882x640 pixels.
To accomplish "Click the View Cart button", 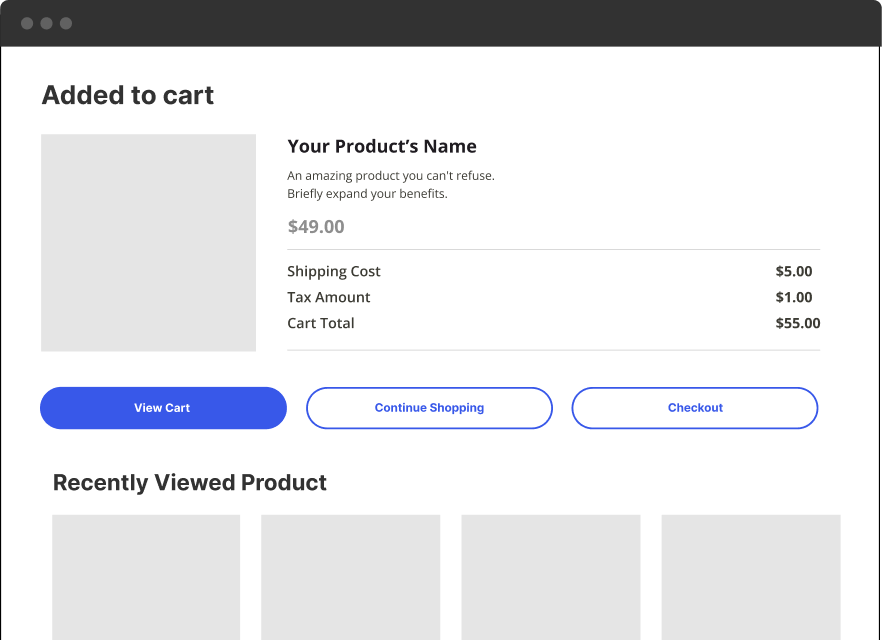I will (x=163, y=408).
